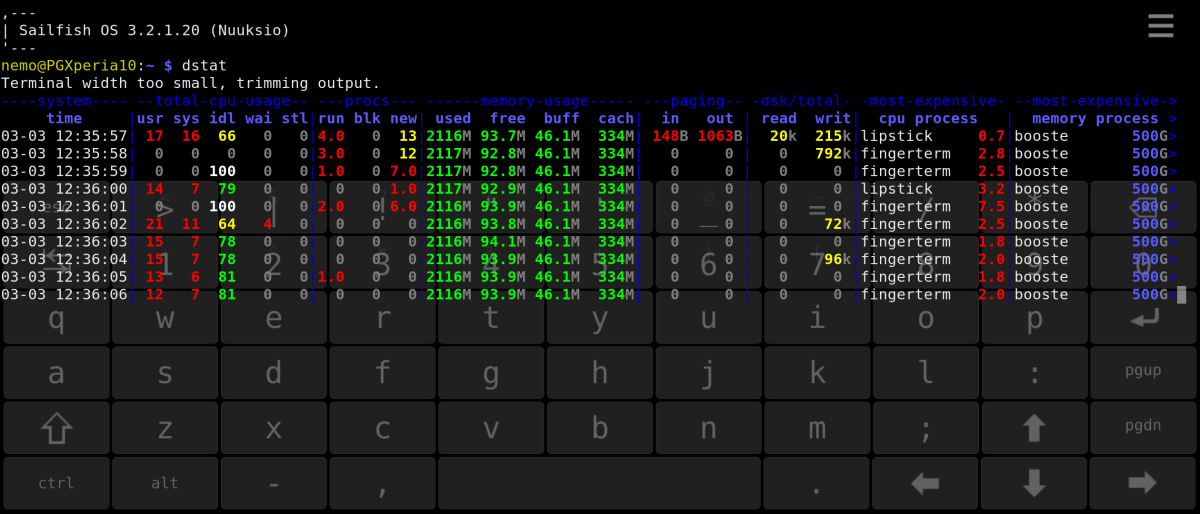This screenshot has height=514, width=1200.
Task: Tap the letter m key
Action: pos(817,428)
